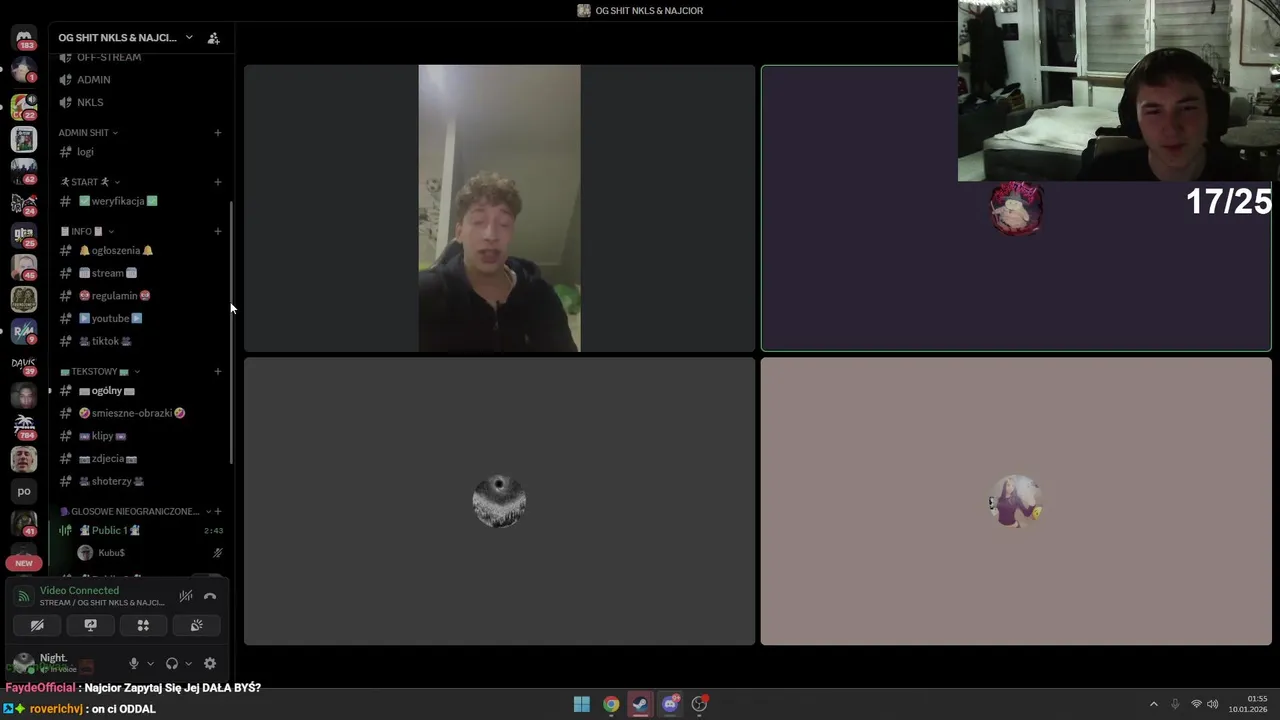The height and width of the screenshot is (720, 1280).
Task: Add channel to ADMIN SHIT category
Action: (217, 132)
